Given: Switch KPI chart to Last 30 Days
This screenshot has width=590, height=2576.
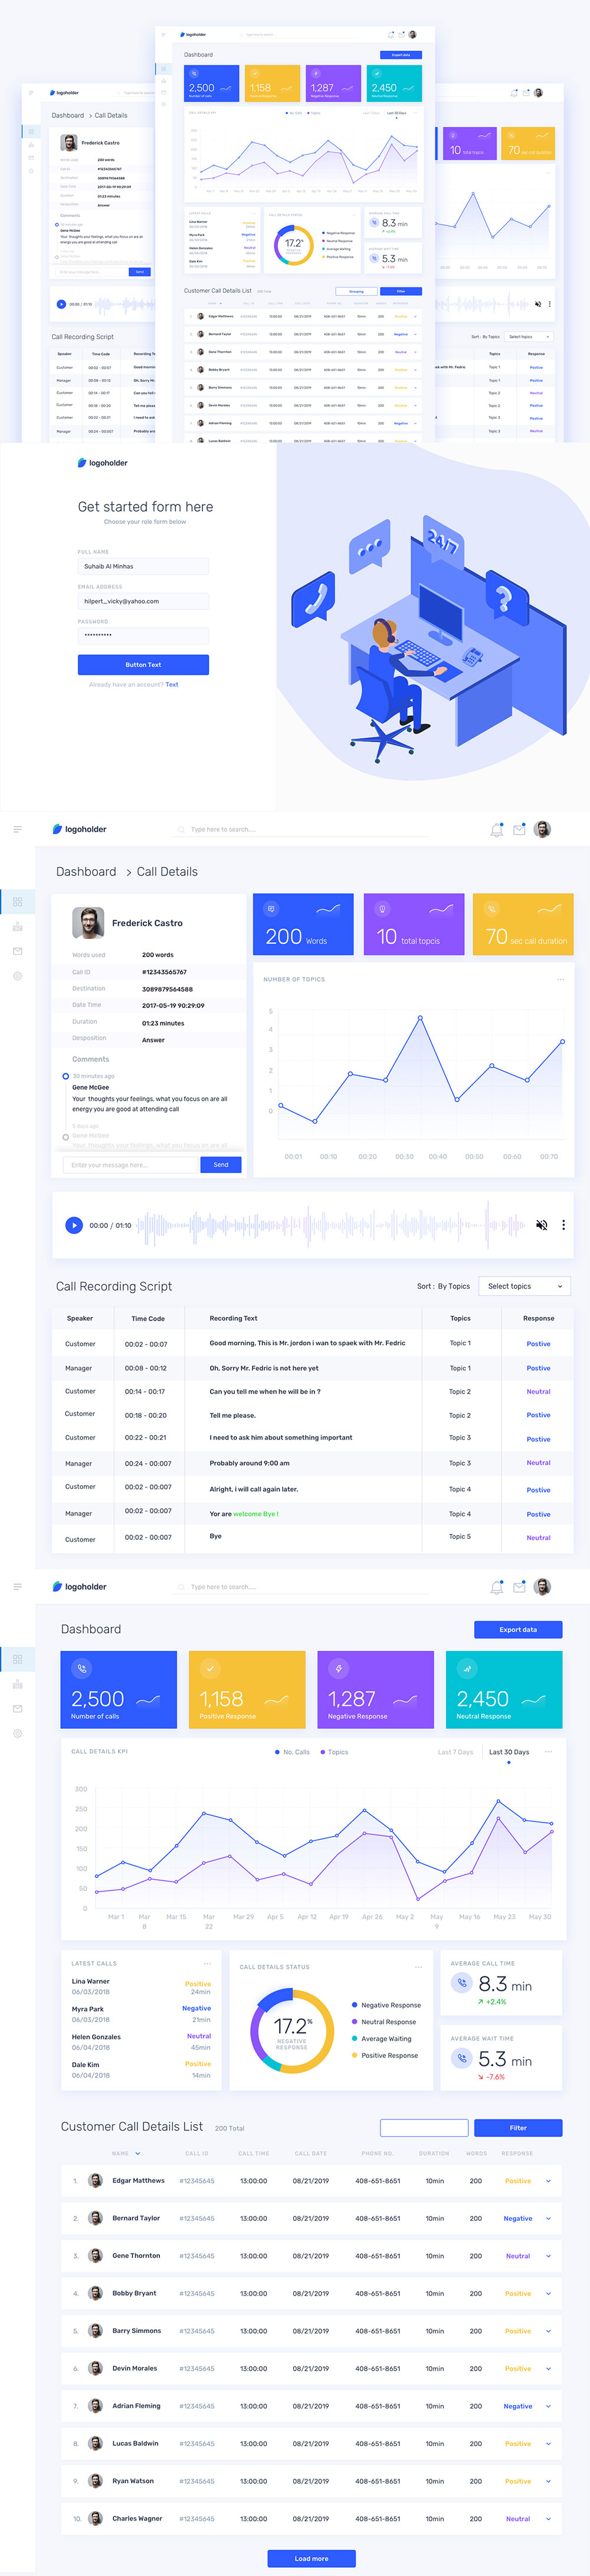Looking at the screenshot, I should [x=508, y=1752].
